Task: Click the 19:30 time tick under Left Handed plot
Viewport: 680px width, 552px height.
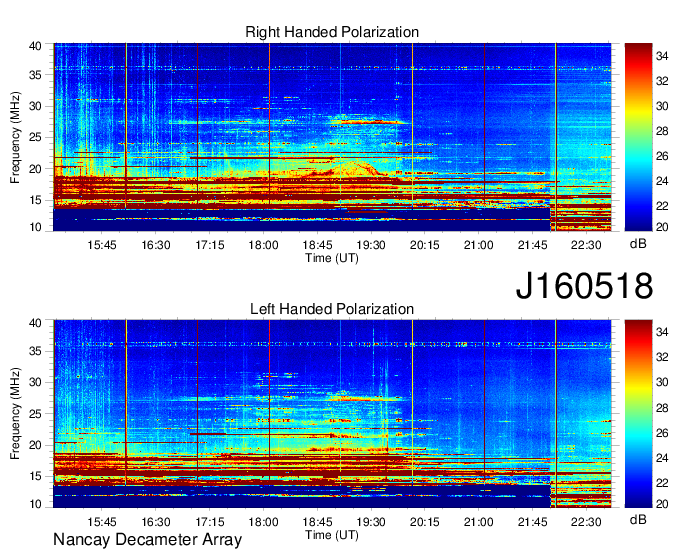Action: (x=371, y=522)
